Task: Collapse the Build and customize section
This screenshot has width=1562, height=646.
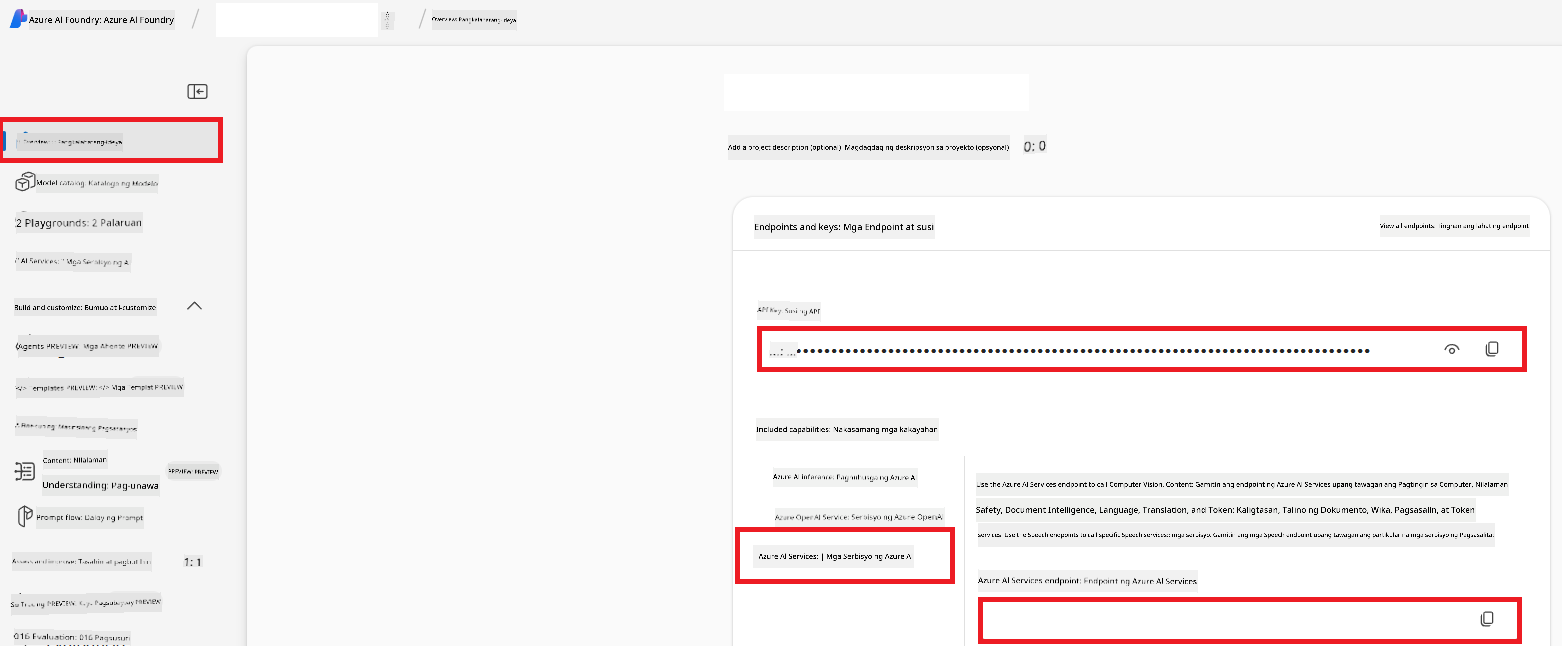Action: pyautogui.click(x=195, y=306)
